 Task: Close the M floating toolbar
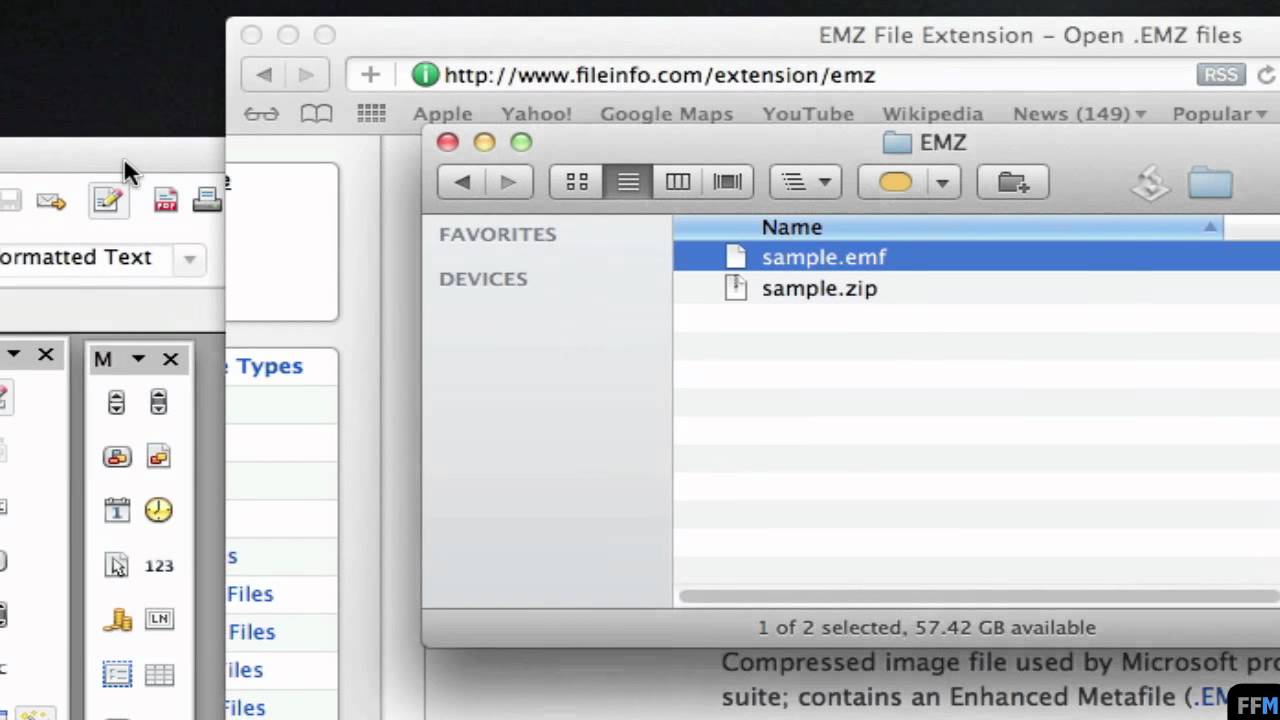click(170, 358)
